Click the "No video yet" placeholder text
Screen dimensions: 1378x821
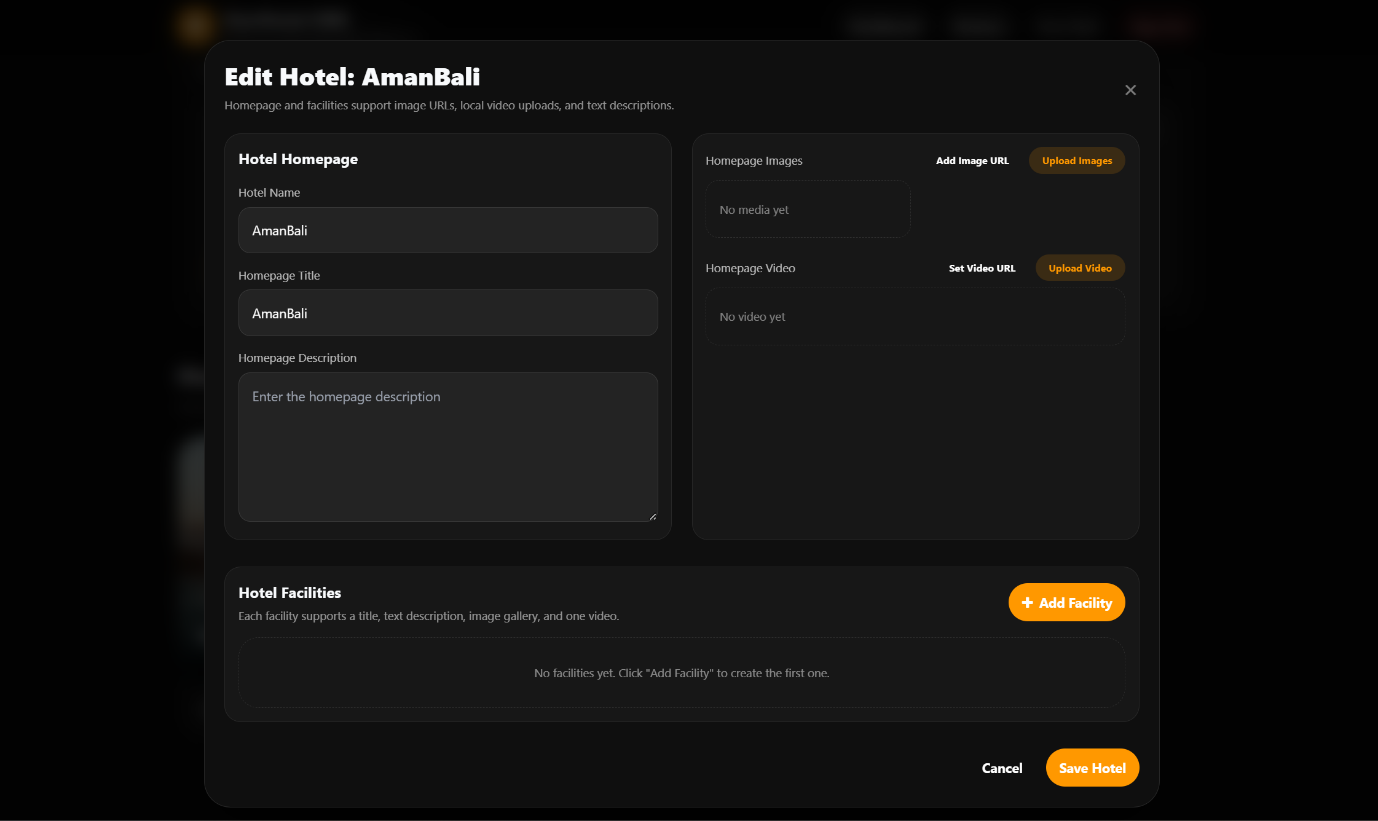[753, 317]
